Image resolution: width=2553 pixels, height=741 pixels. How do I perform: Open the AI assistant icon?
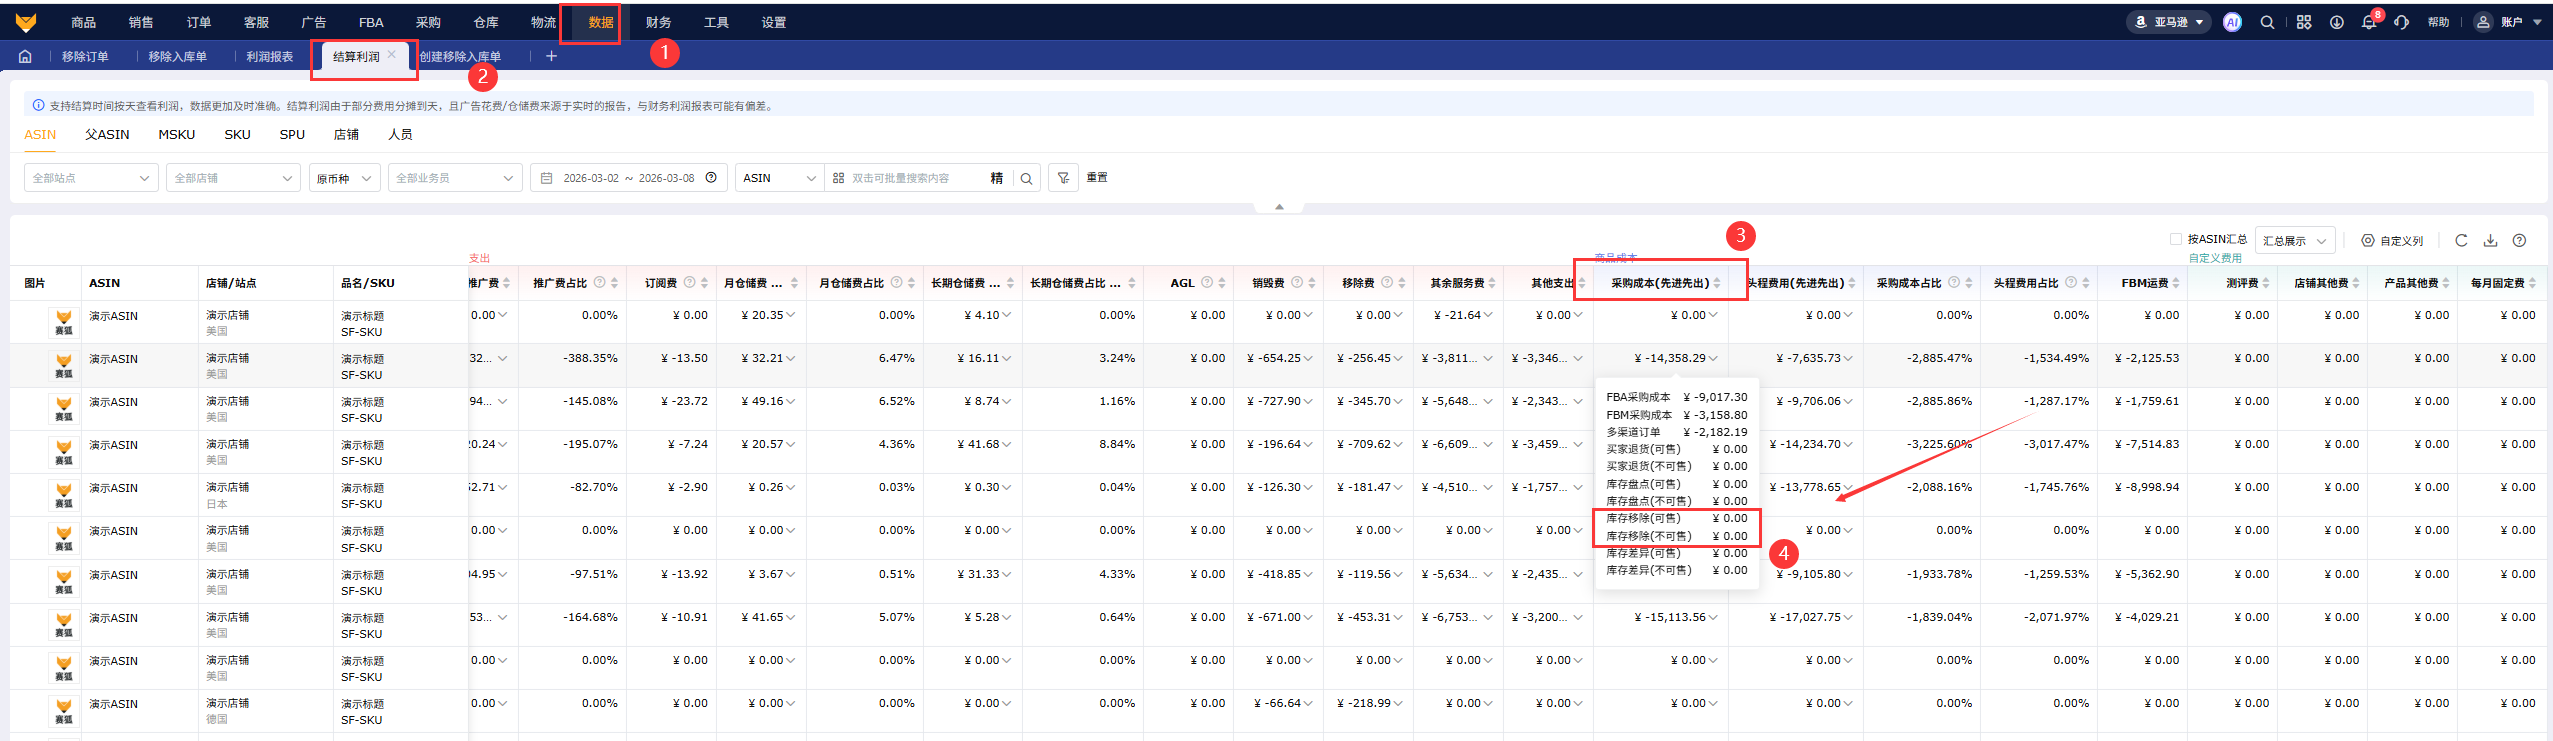2232,22
